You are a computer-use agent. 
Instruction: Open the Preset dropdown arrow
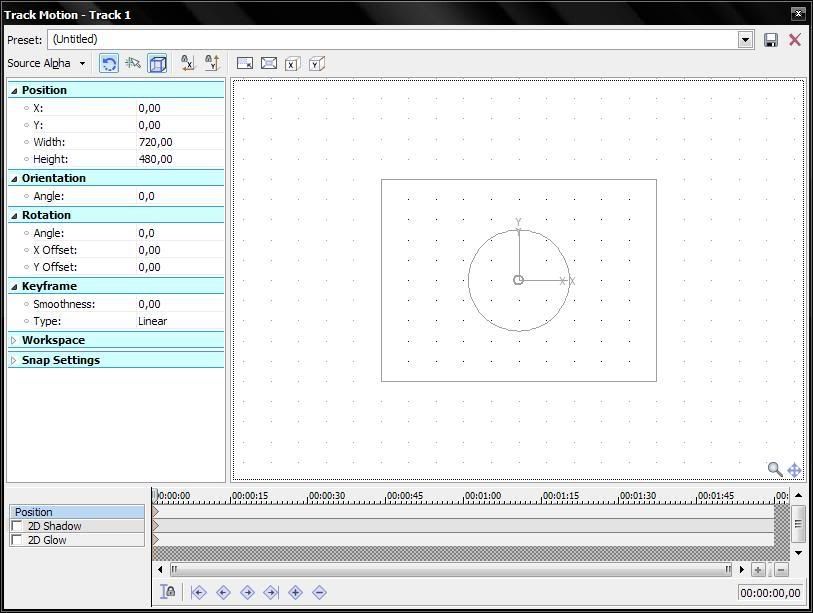[745, 40]
